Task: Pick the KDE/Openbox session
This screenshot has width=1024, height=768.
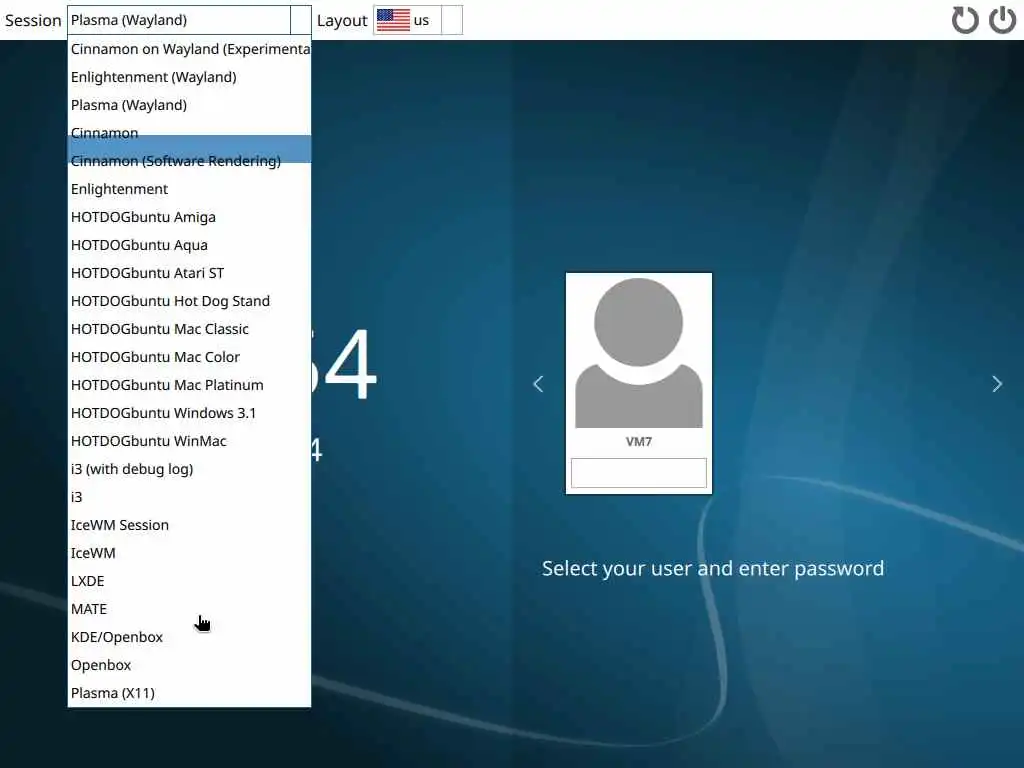Action: click(189, 638)
